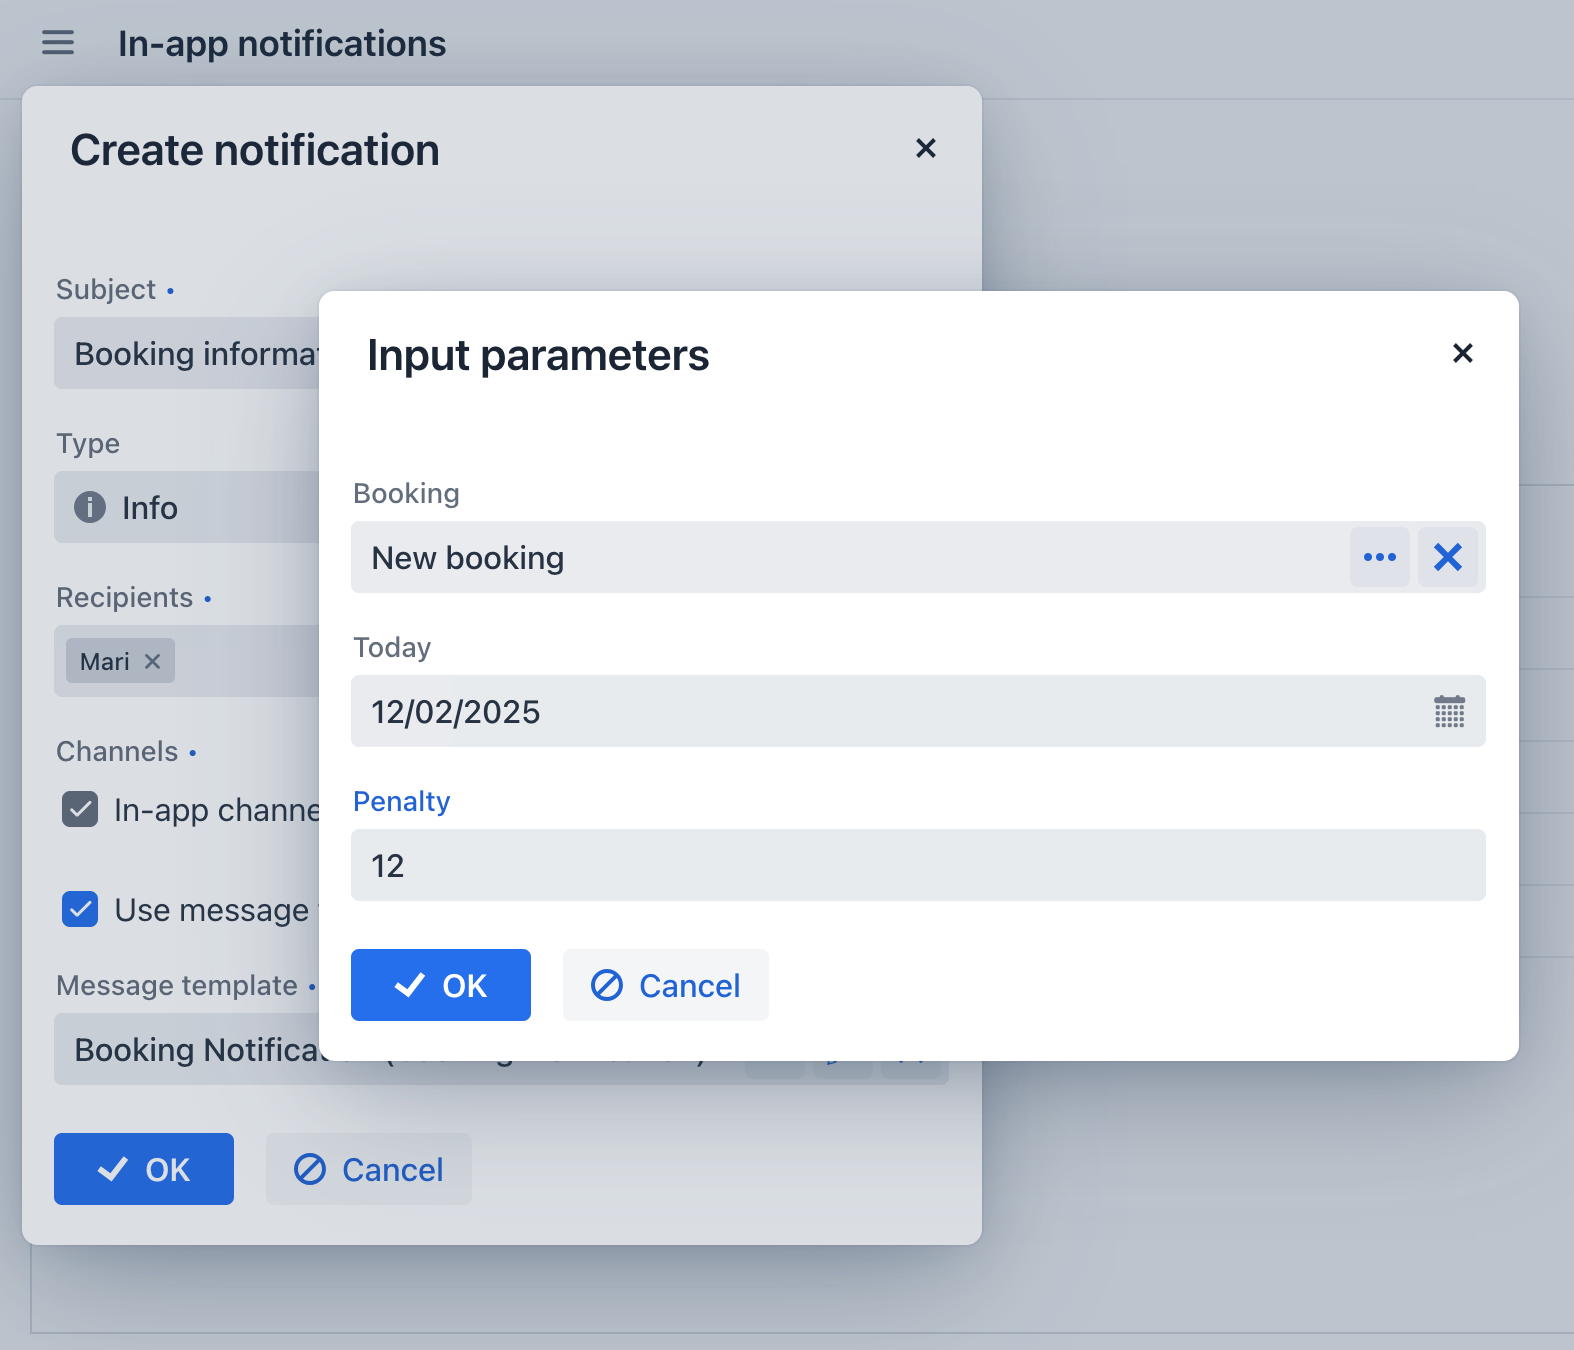Click the In-app notifications page title
1574x1350 pixels.
tap(282, 44)
